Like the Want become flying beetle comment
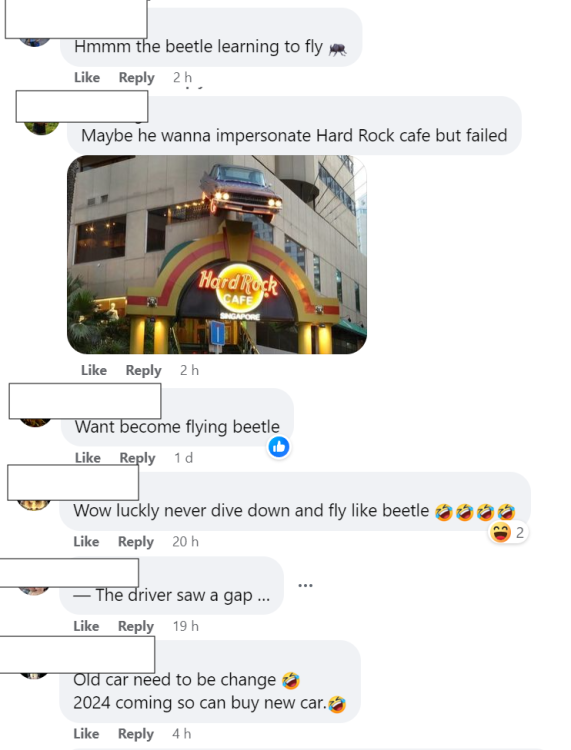The image size is (571, 750). point(88,457)
